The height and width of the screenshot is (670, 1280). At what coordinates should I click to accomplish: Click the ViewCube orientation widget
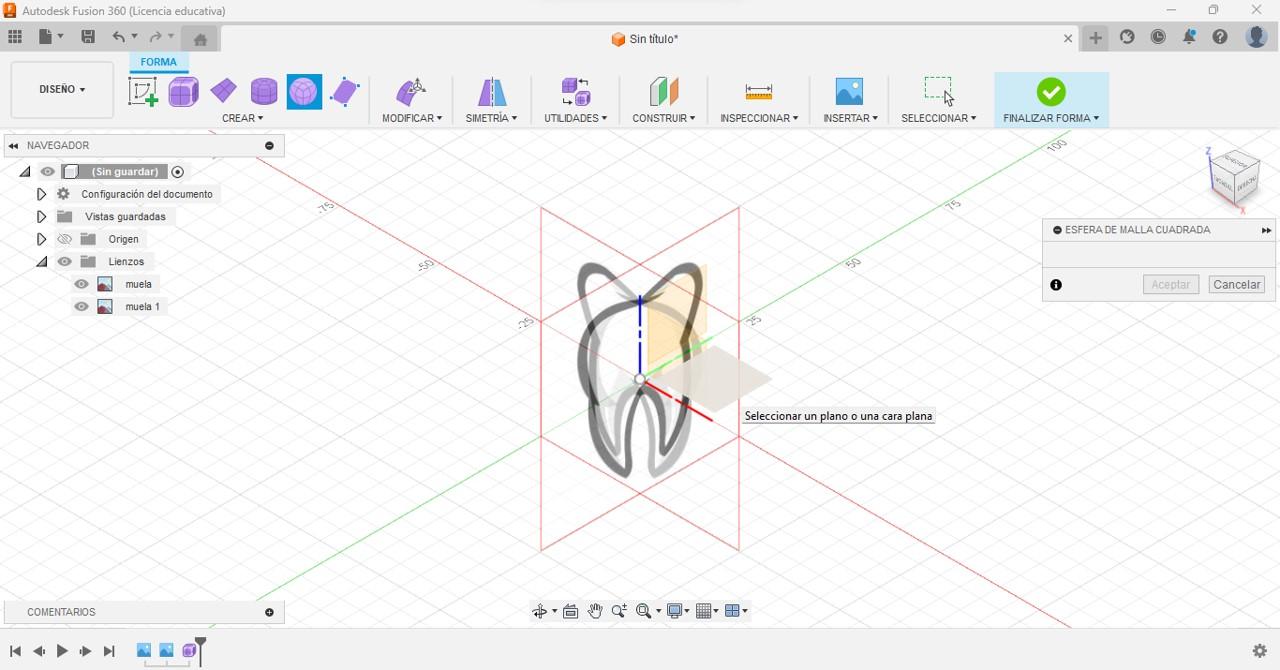point(1233,177)
